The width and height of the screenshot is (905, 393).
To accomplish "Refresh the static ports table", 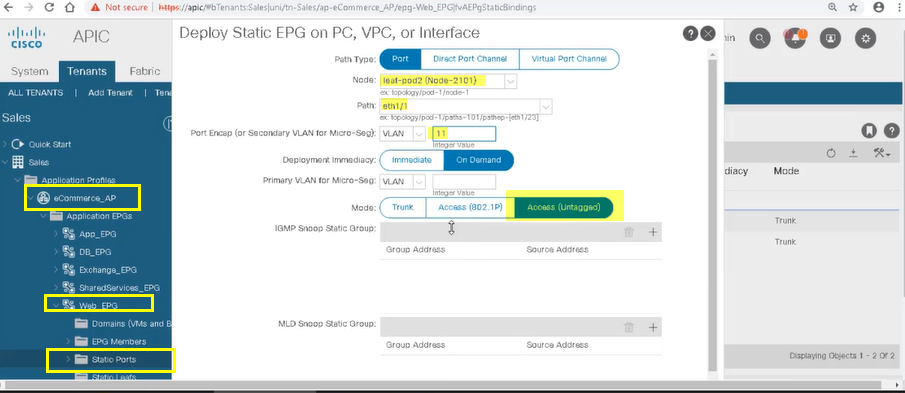I will [x=831, y=154].
